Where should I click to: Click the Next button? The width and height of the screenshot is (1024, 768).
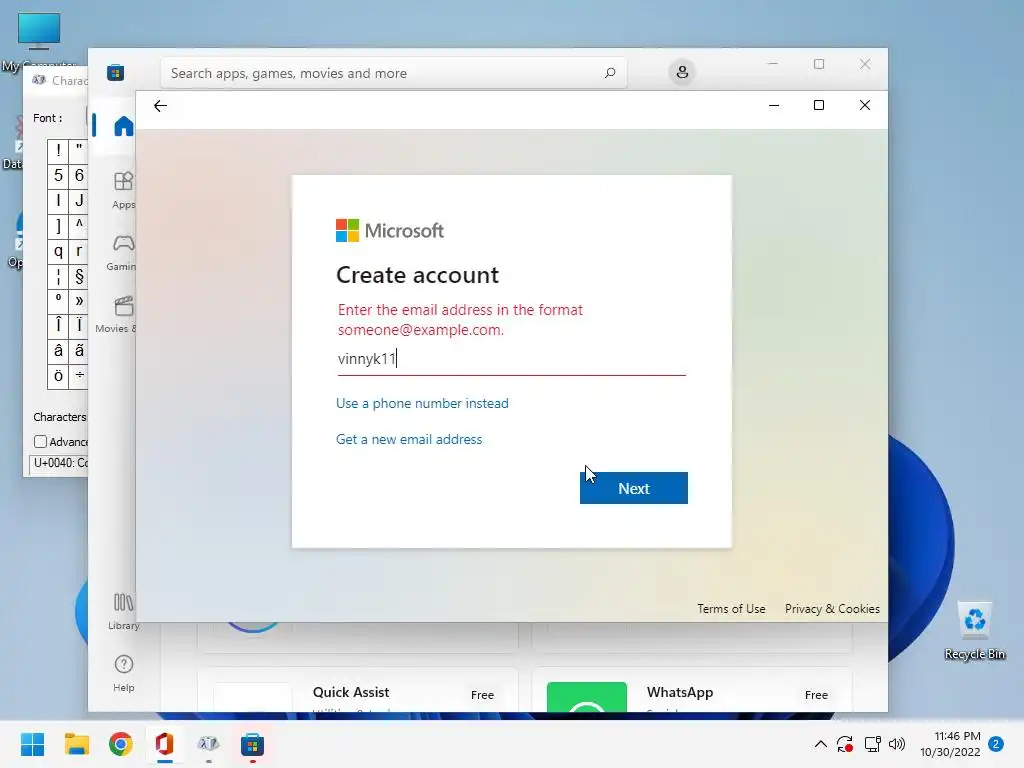coord(633,488)
